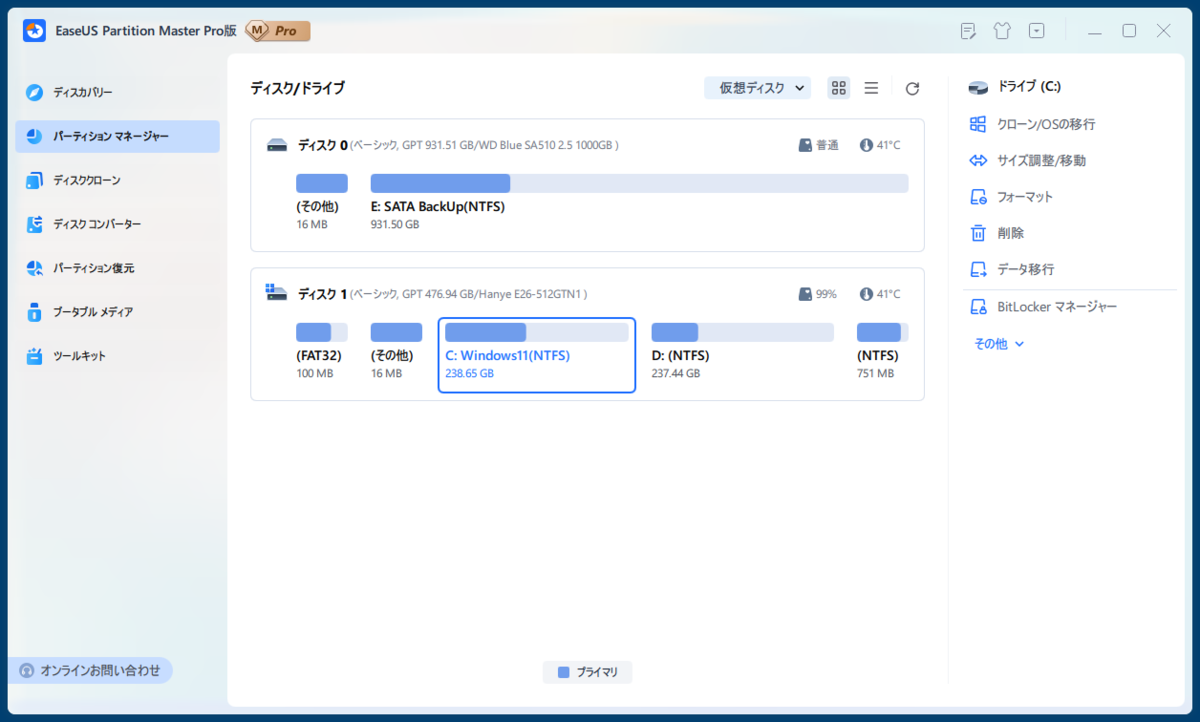Click the ドライブ (C:) header
Viewport: 1200px width, 722px height.
click(x=1015, y=87)
